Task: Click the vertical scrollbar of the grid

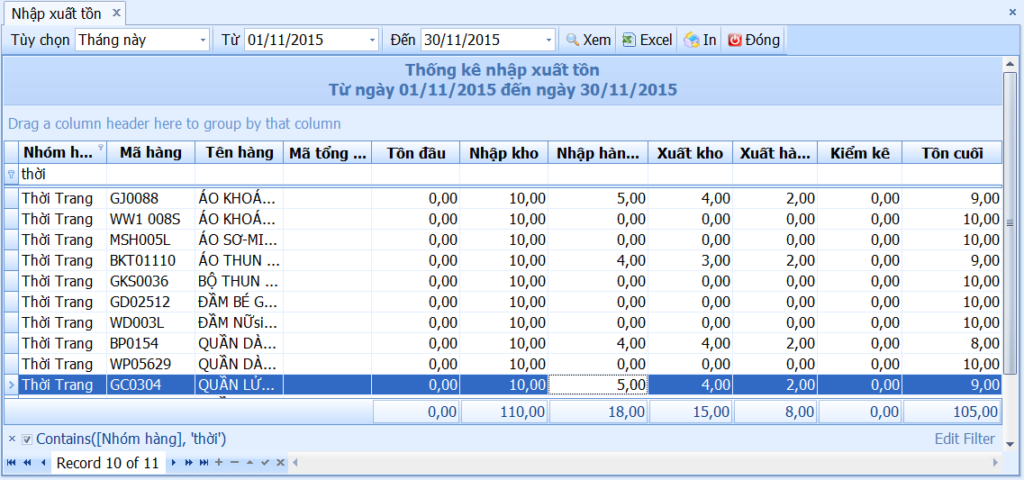Action: (x=1009, y=223)
